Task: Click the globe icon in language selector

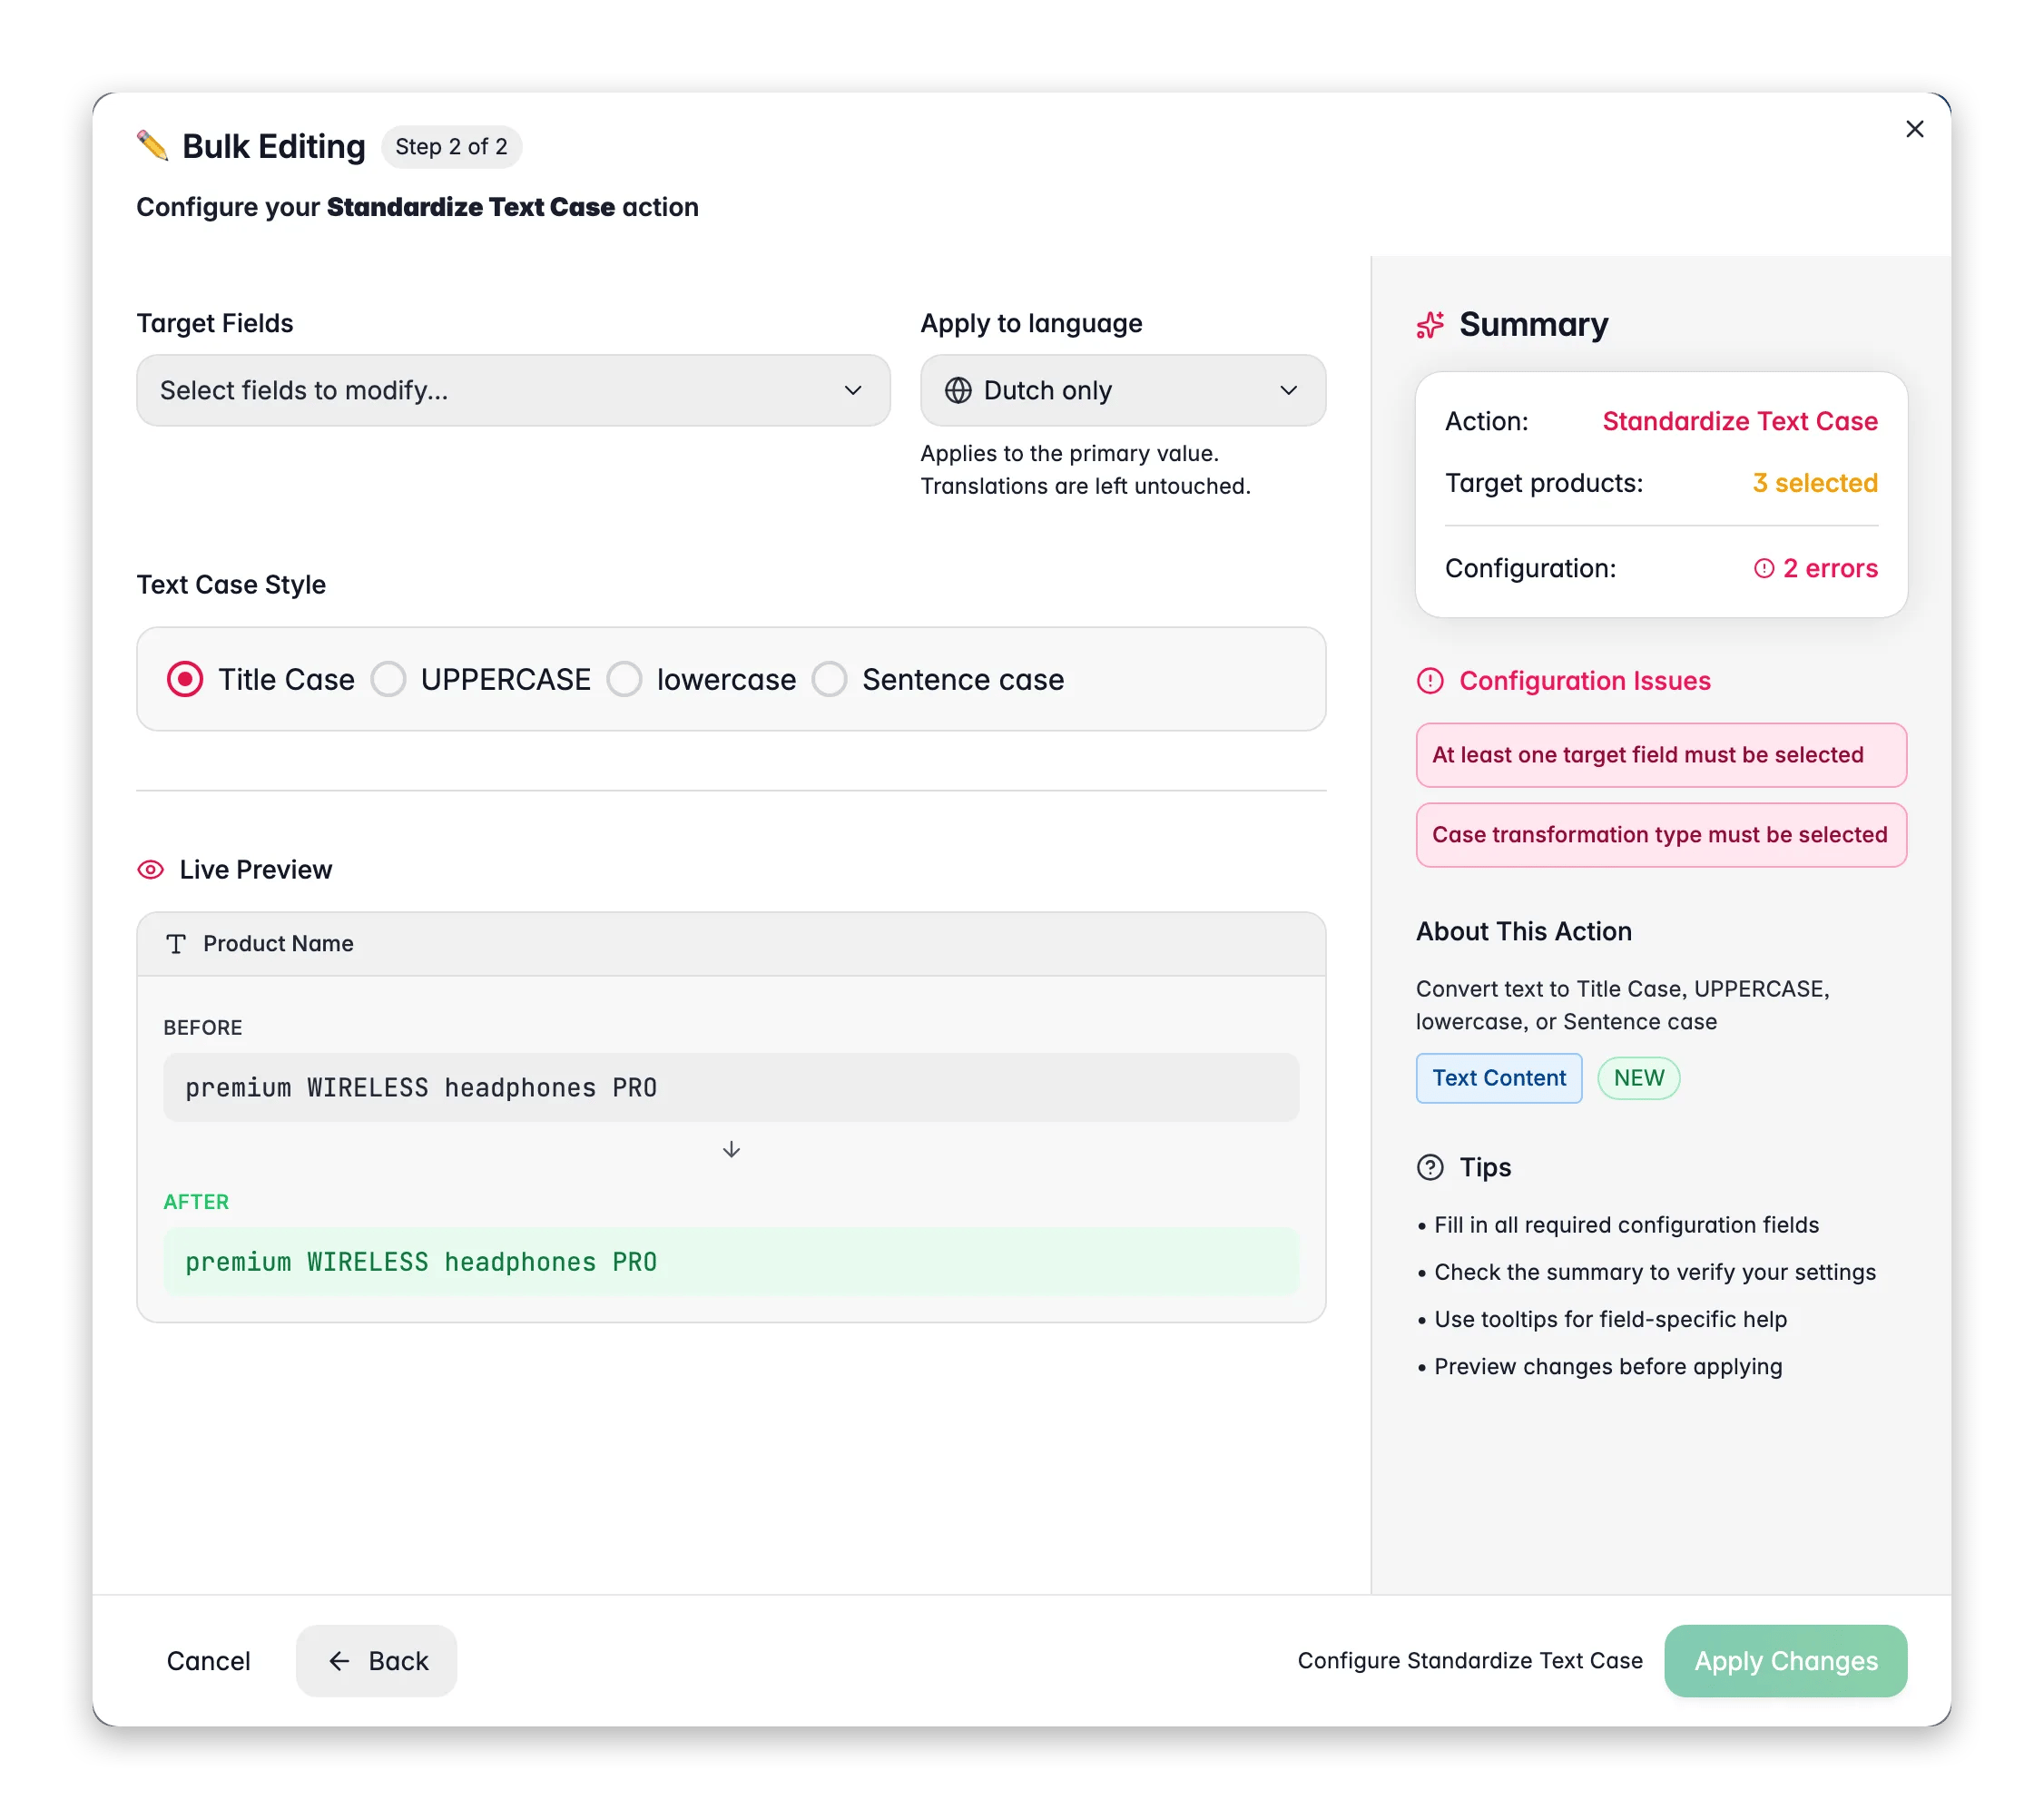Action: (x=958, y=390)
